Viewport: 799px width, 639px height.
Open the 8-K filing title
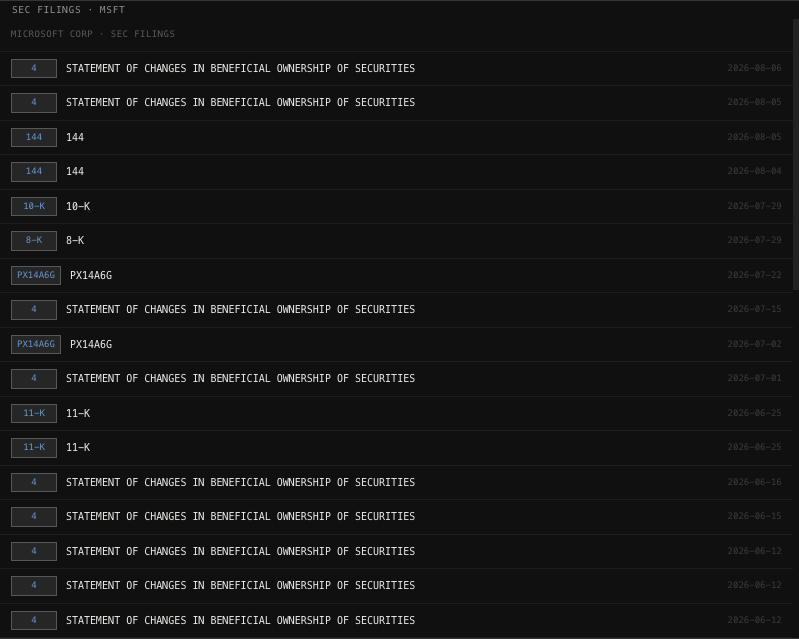point(75,241)
